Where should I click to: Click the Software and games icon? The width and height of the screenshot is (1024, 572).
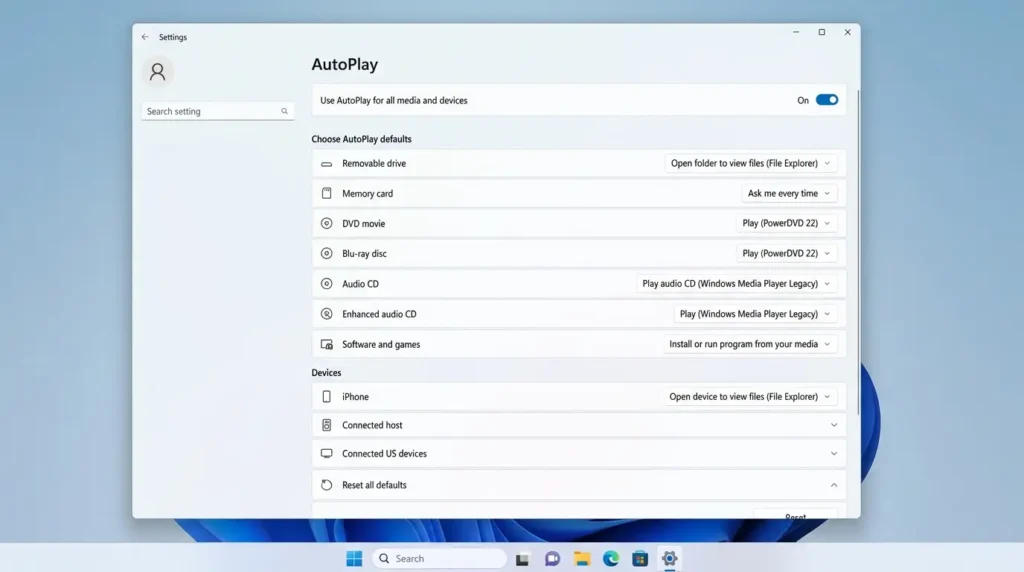point(327,344)
